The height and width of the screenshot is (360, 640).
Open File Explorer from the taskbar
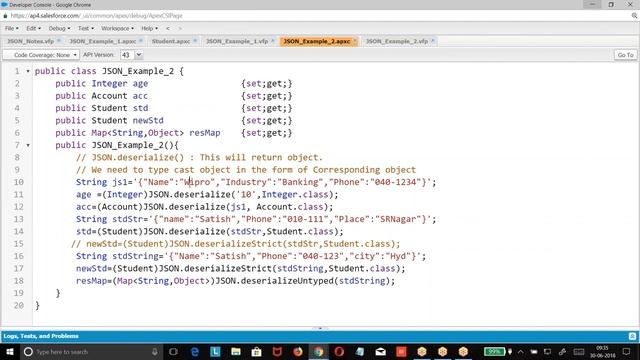[236, 351]
